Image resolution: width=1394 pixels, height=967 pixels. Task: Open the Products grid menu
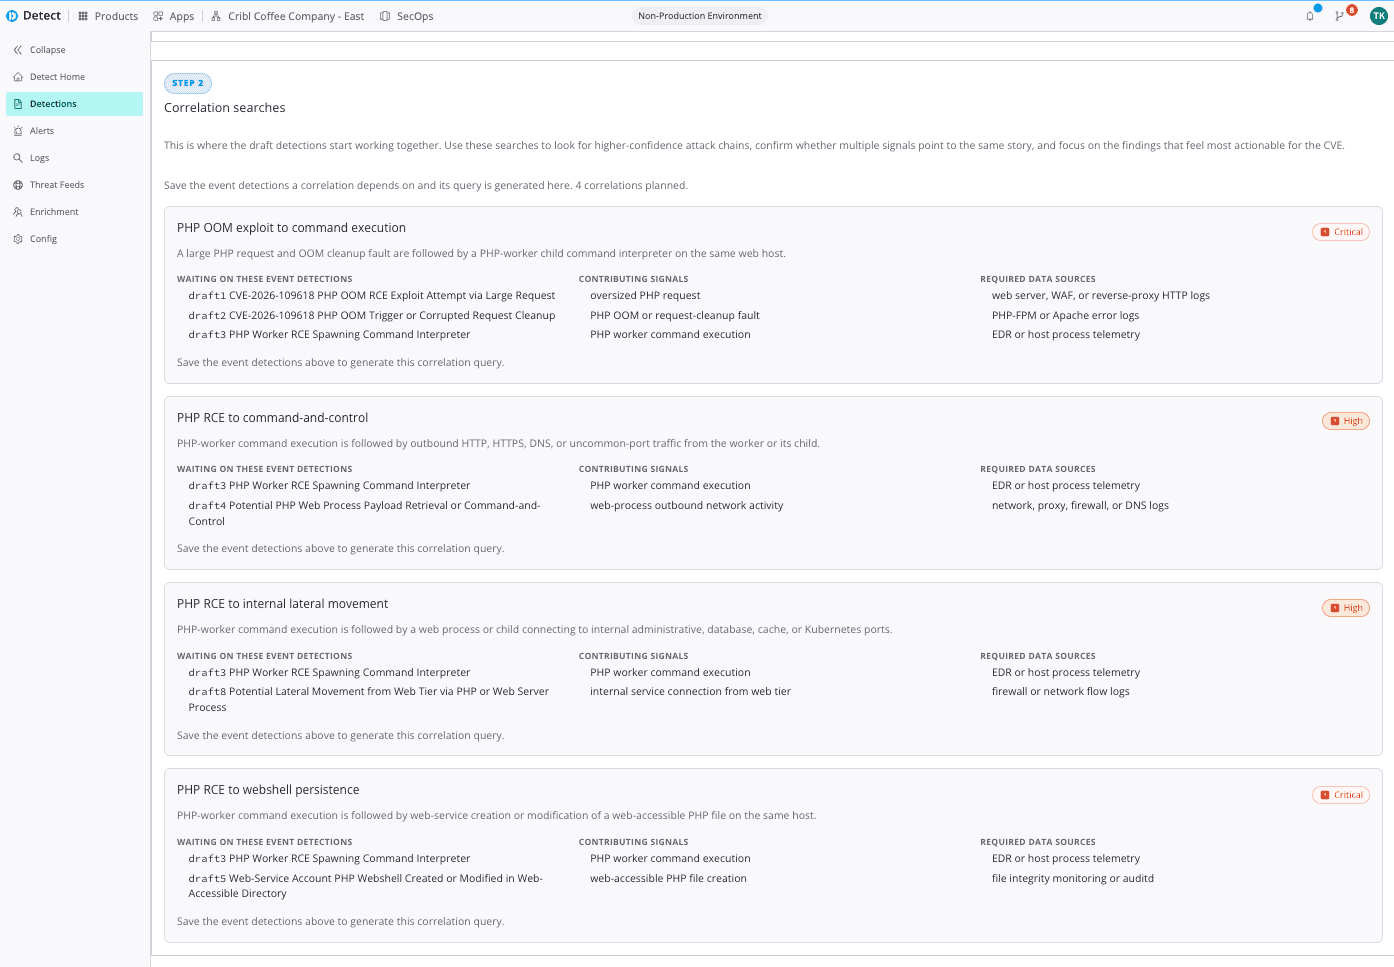[x=108, y=16]
